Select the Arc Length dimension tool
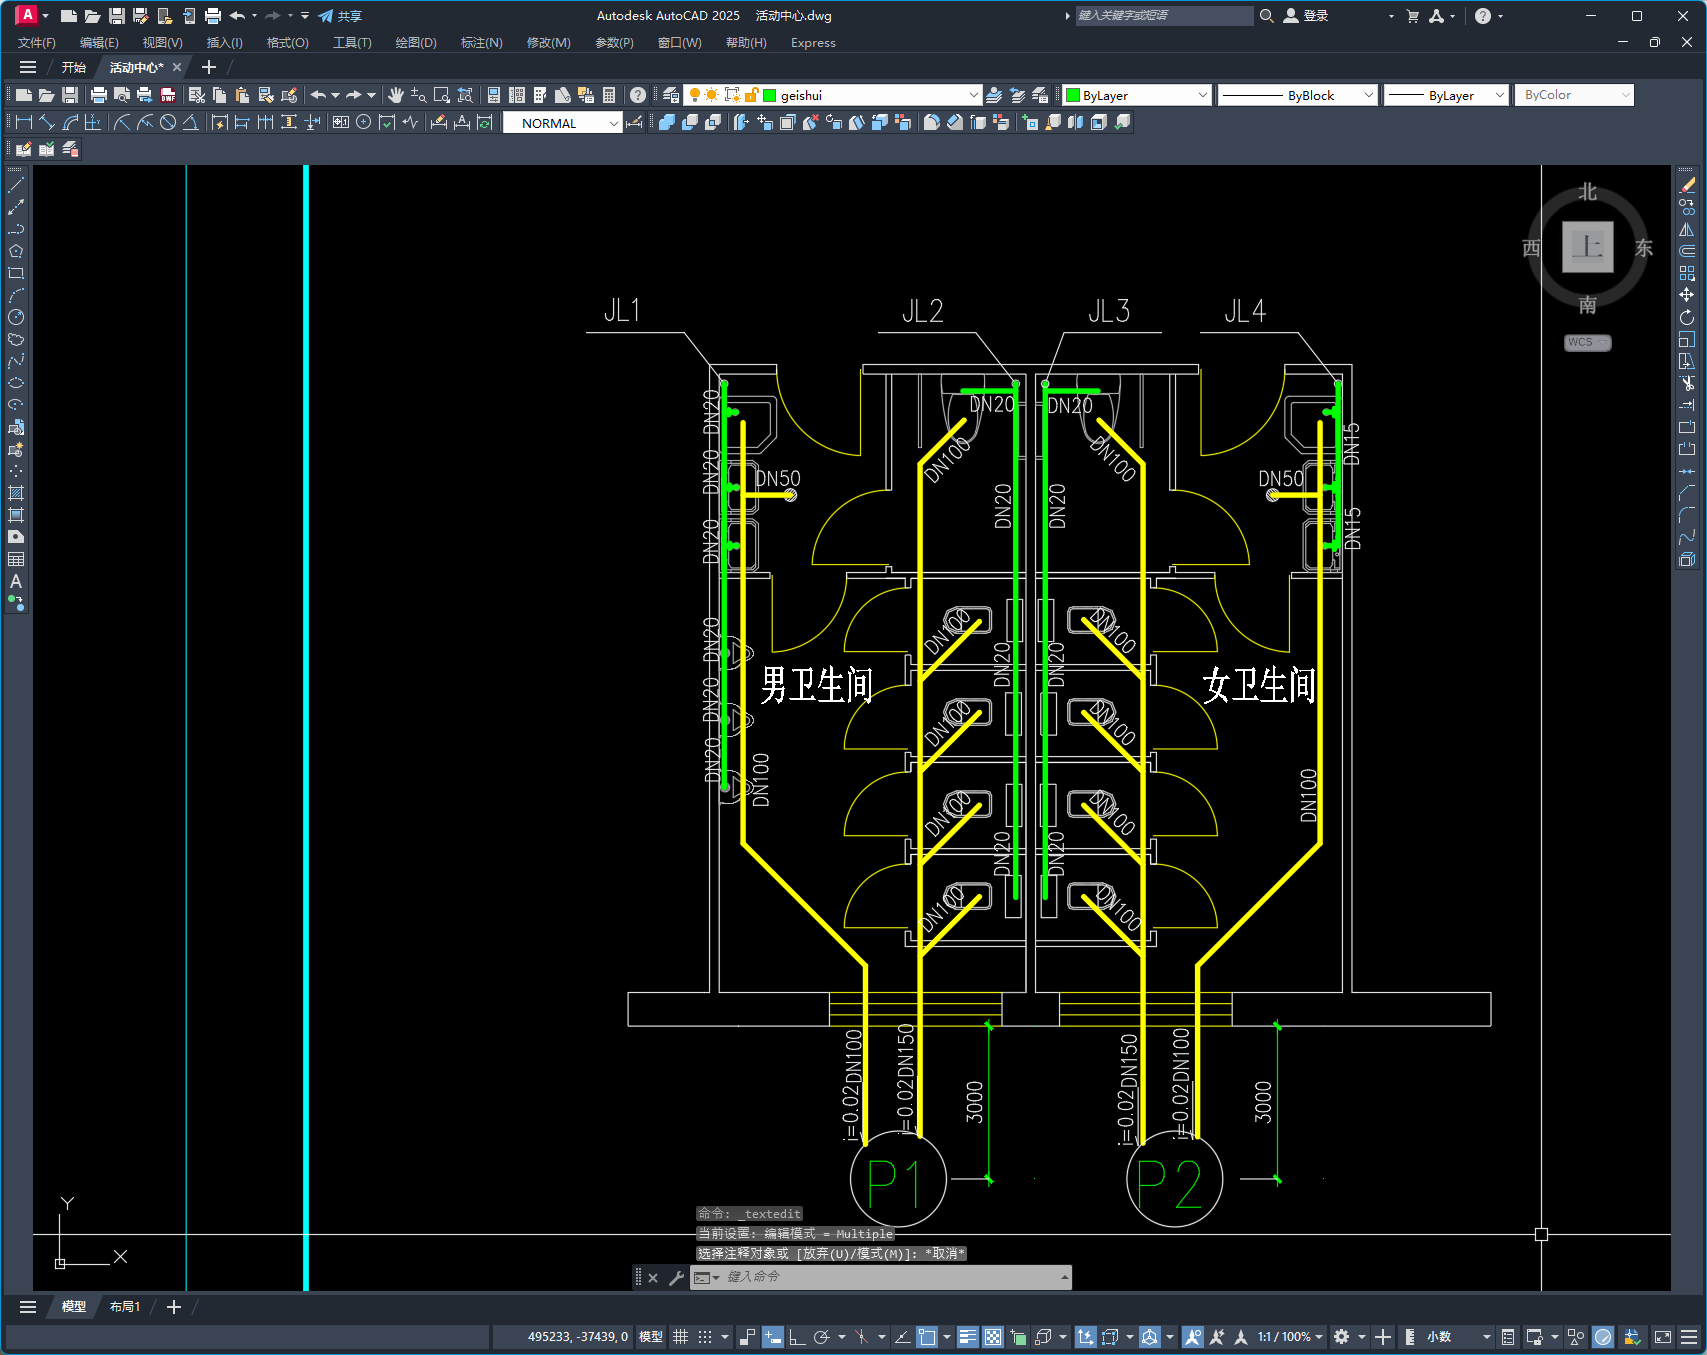This screenshot has width=1707, height=1355. point(70,122)
